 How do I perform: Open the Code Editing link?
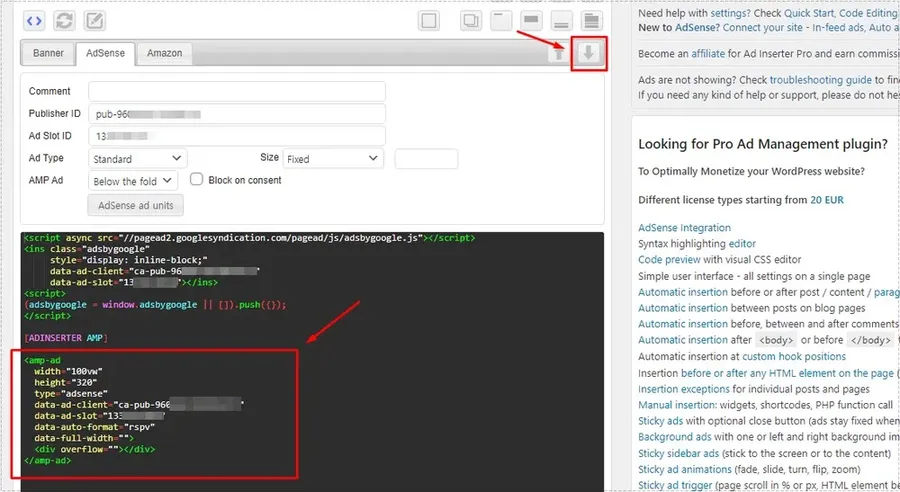pyautogui.click(x=867, y=13)
